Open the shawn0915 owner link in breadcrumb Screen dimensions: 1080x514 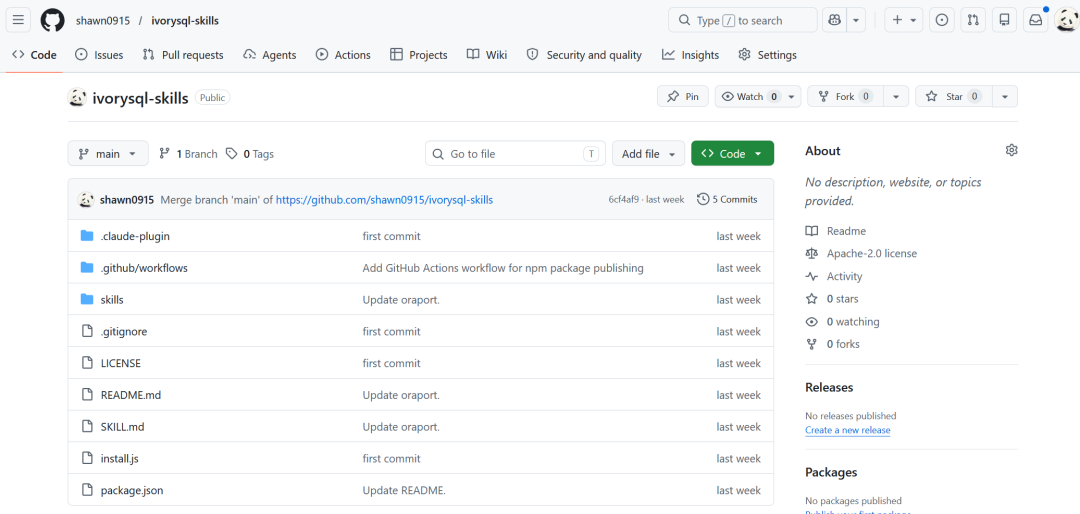103,21
